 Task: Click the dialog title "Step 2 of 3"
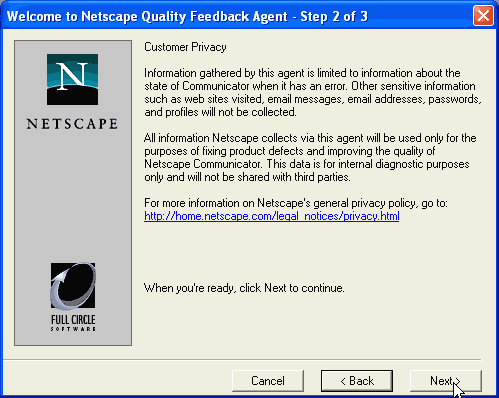coord(334,16)
